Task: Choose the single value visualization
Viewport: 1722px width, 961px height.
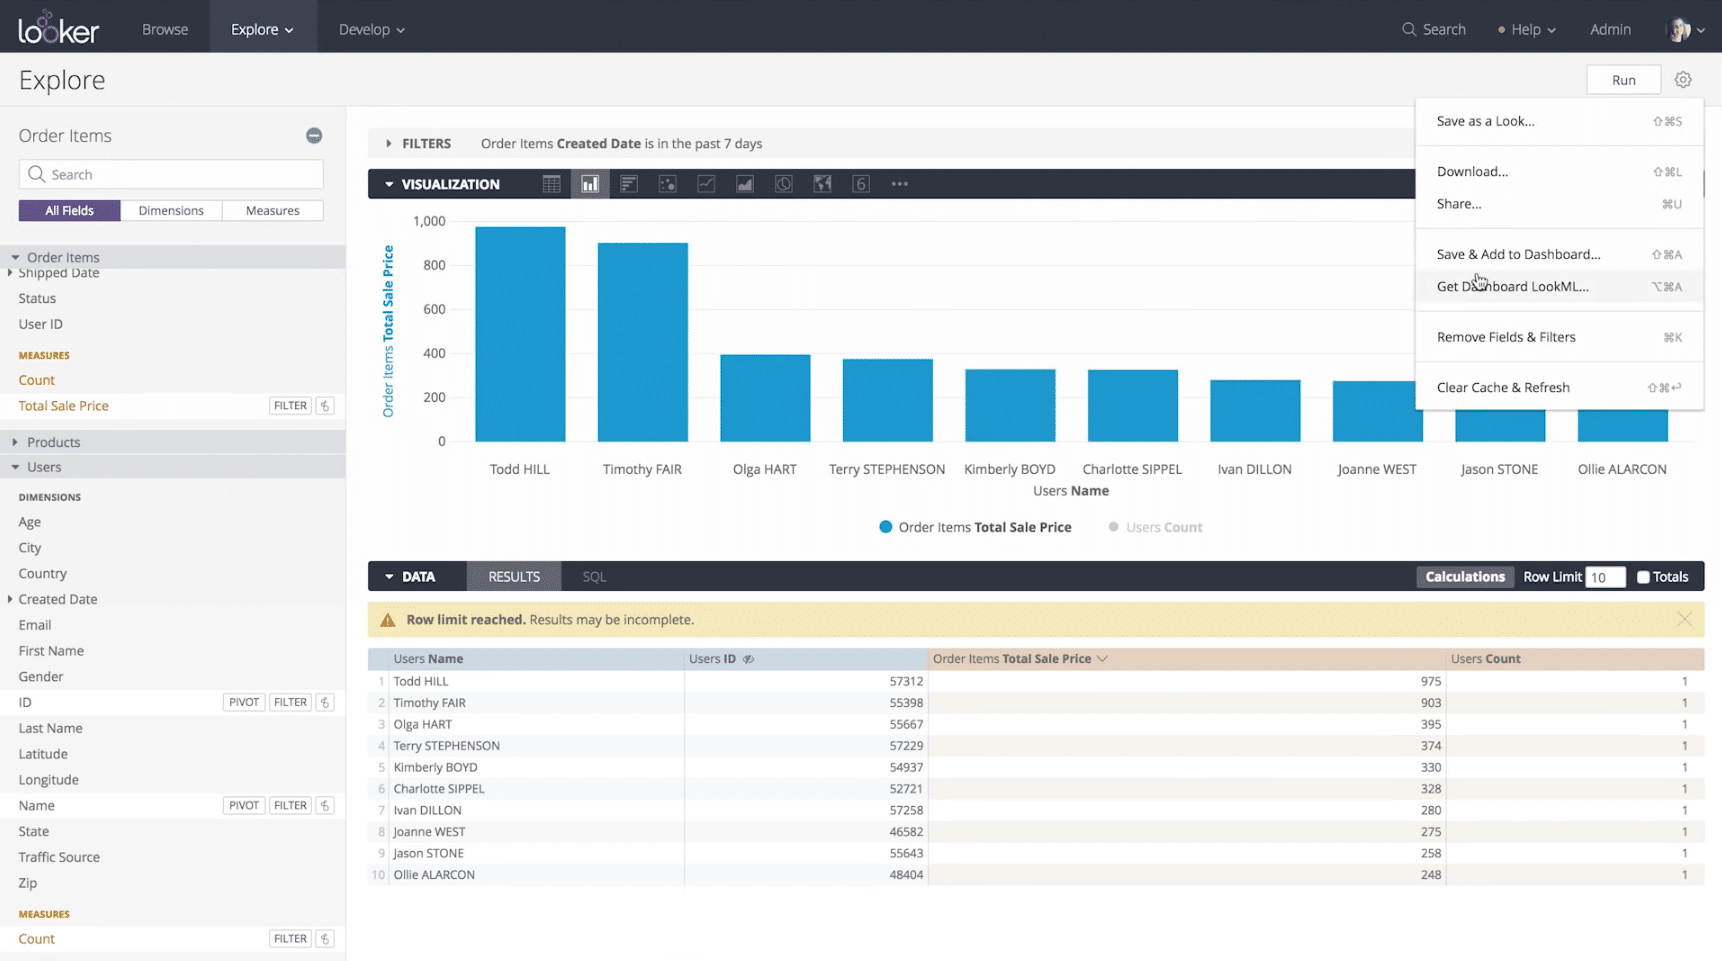Action: pos(861,184)
